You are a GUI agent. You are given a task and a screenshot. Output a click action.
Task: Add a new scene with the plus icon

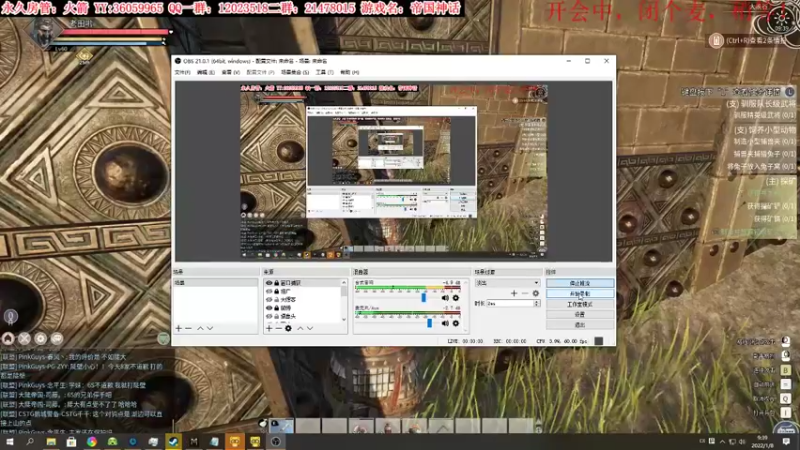click(x=179, y=328)
